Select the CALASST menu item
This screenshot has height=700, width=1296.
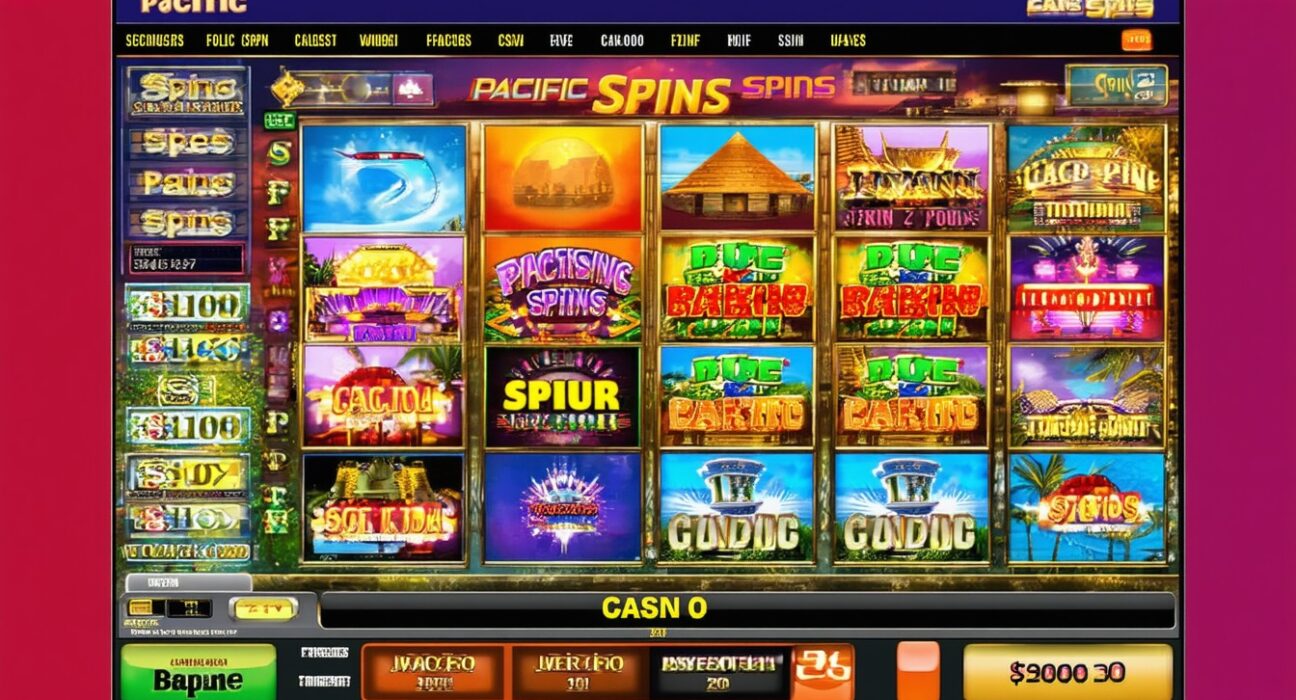316,41
